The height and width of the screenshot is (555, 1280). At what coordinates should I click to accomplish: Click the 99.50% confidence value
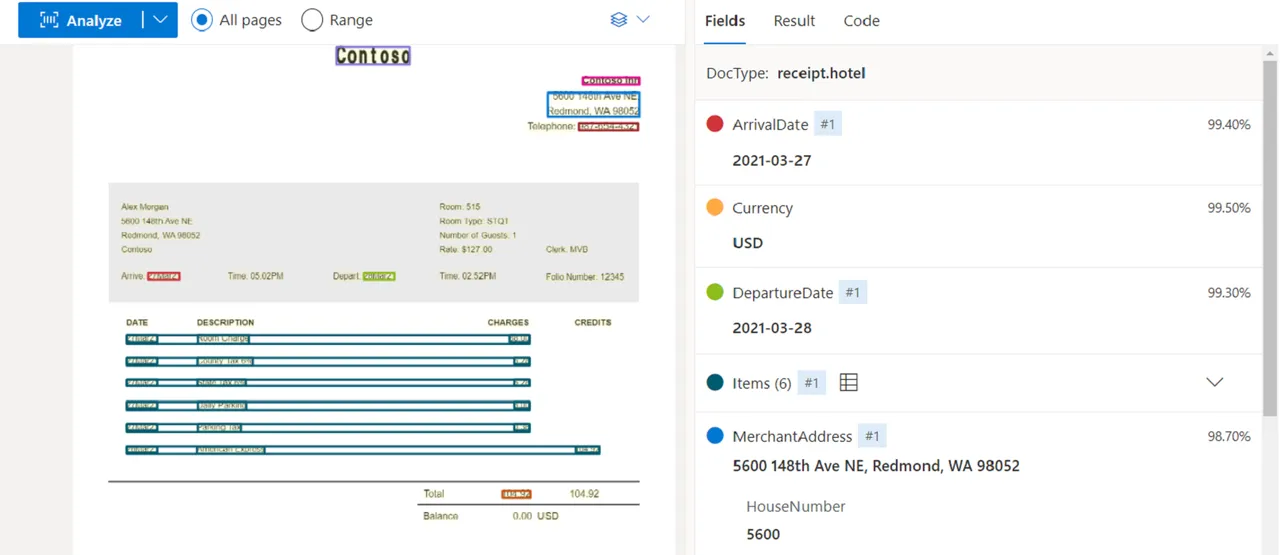click(1229, 208)
